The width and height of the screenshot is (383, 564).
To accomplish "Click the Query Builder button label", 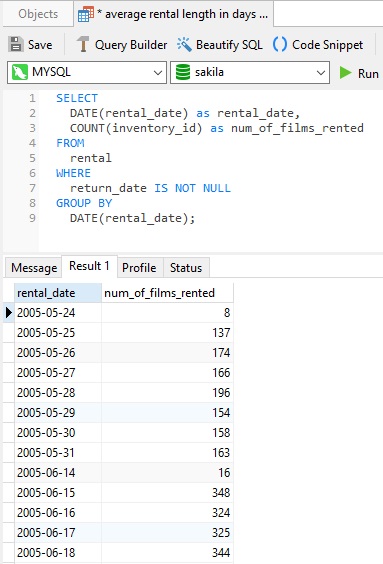I will click(131, 45).
